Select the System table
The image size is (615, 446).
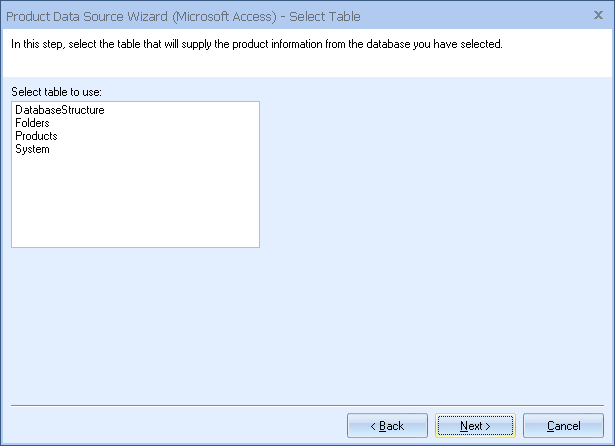(x=33, y=149)
